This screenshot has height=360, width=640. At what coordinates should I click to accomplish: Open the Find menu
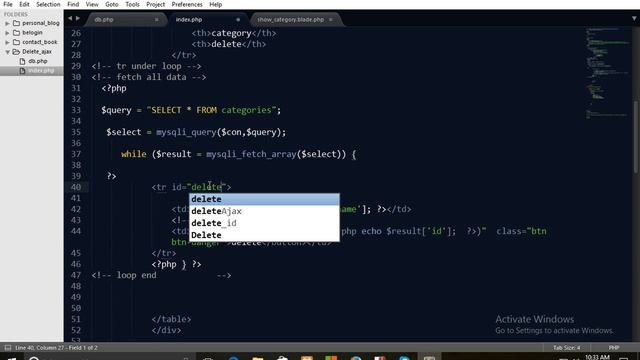pyautogui.click(x=73, y=4)
